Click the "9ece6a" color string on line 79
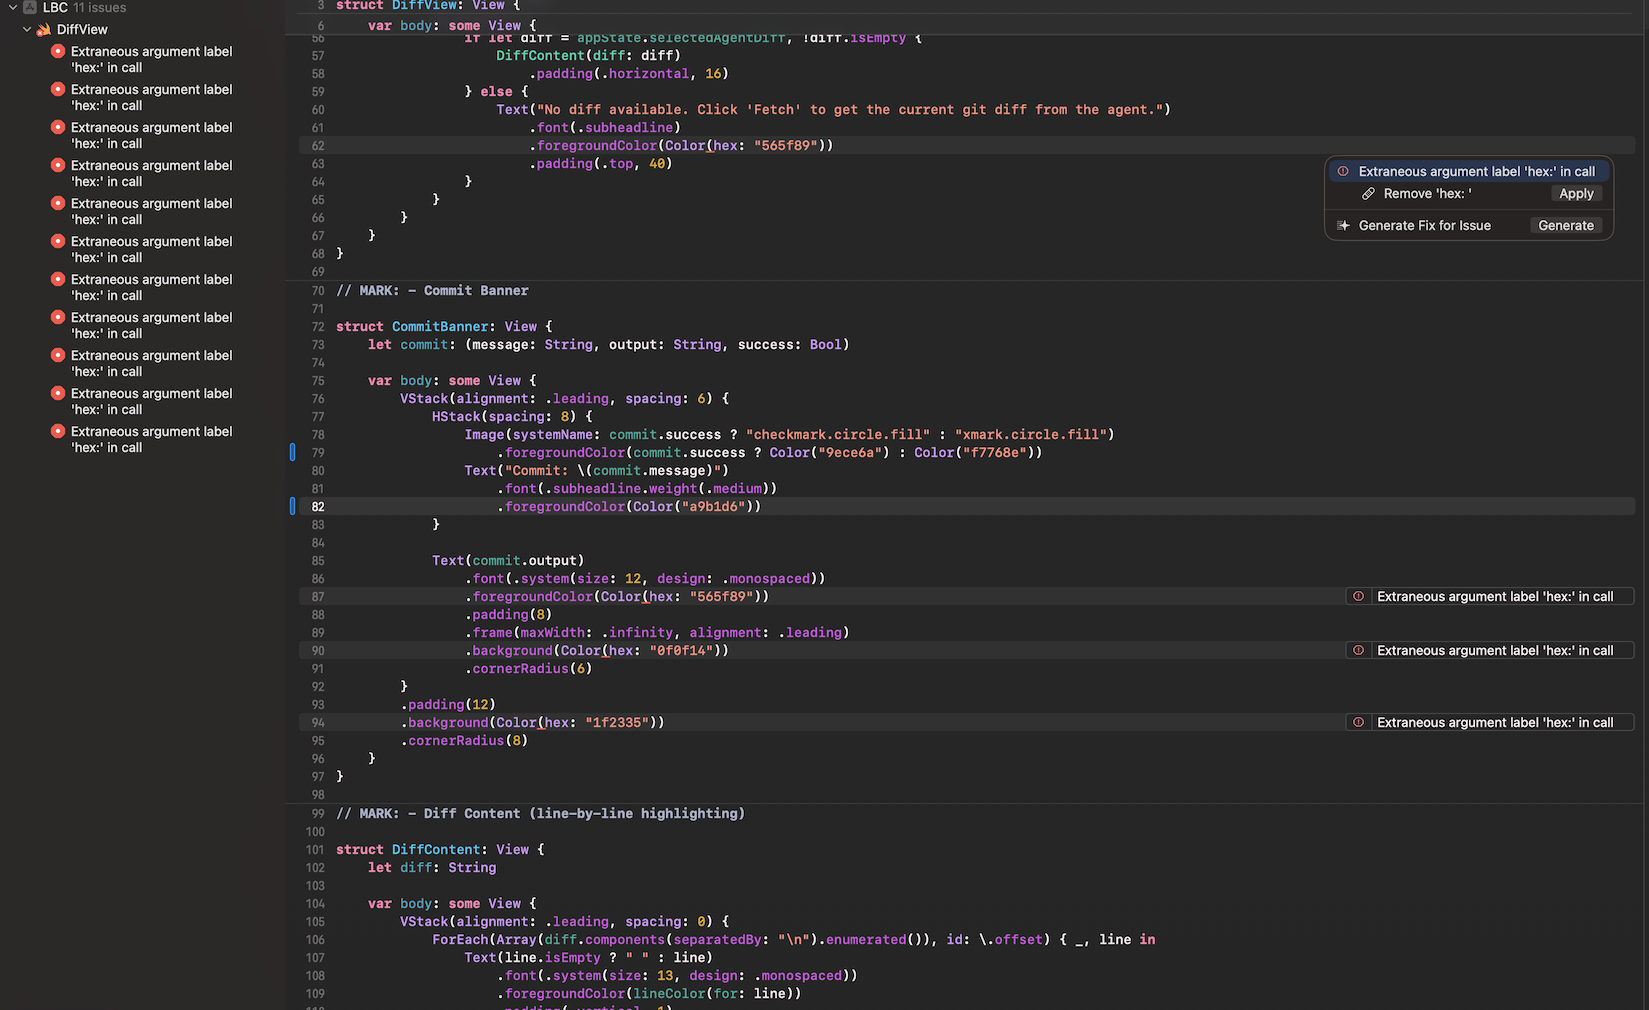 [850, 453]
